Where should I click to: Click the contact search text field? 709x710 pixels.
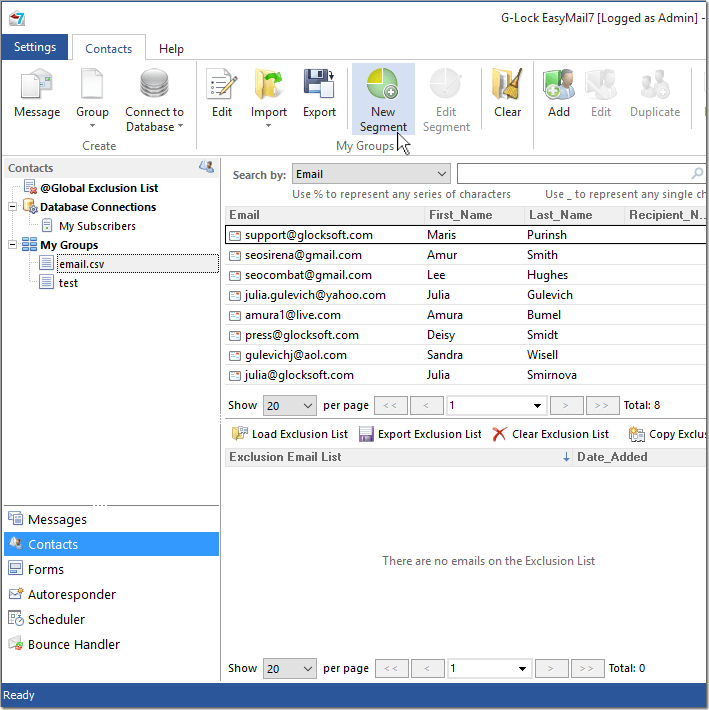pos(573,174)
